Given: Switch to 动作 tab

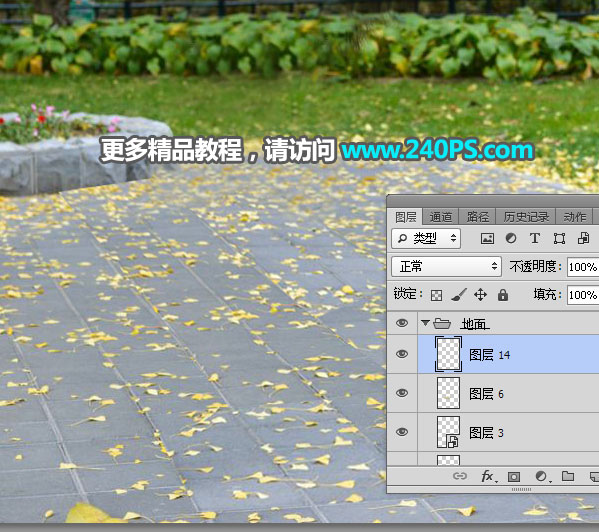Looking at the screenshot, I should click(575, 217).
